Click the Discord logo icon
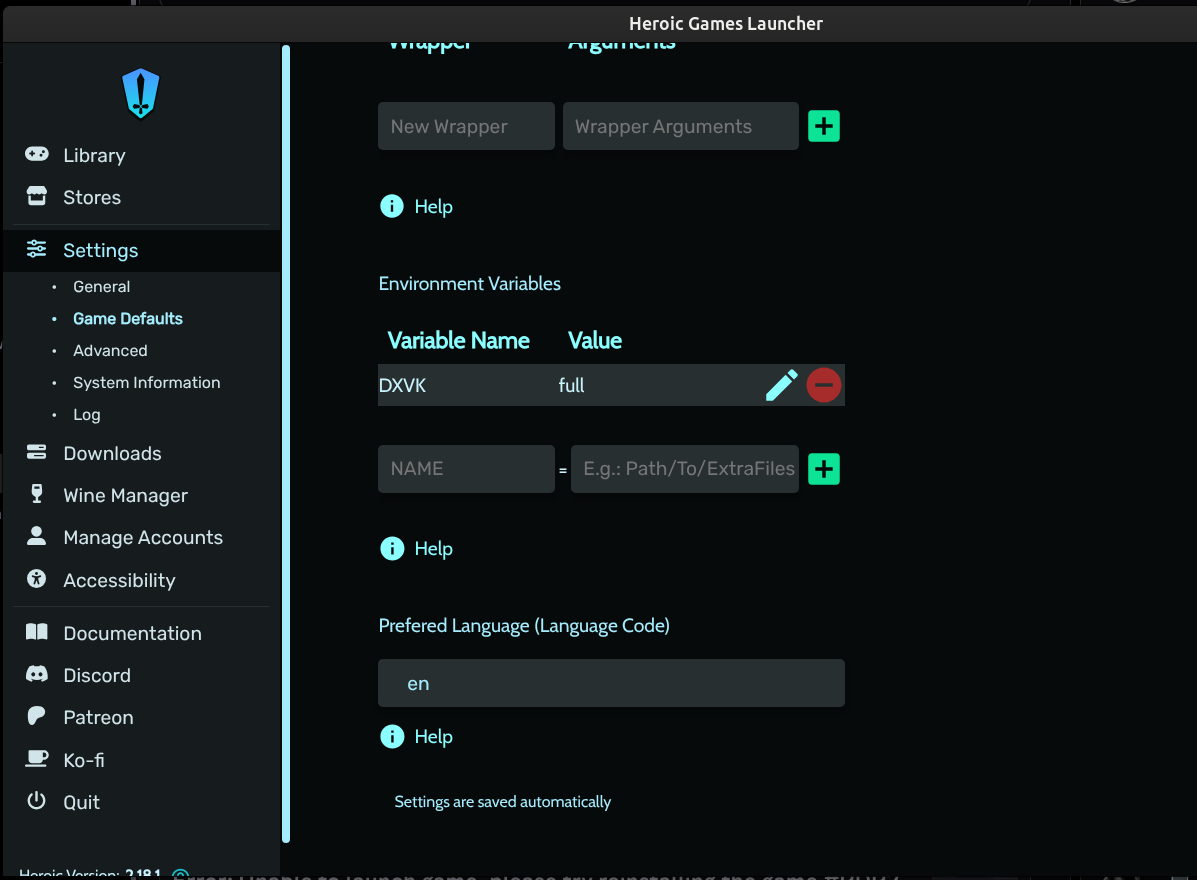Viewport: 1197px width, 880px height. point(37,674)
